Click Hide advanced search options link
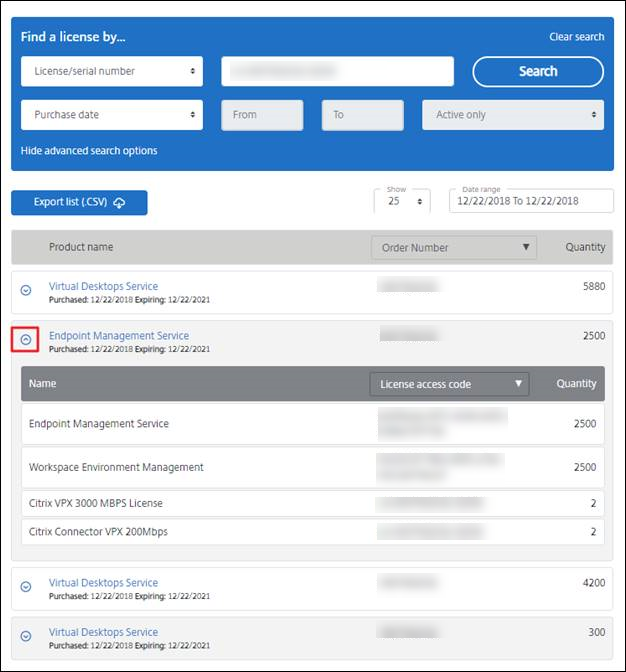The height and width of the screenshot is (672, 626). (89, 151)
